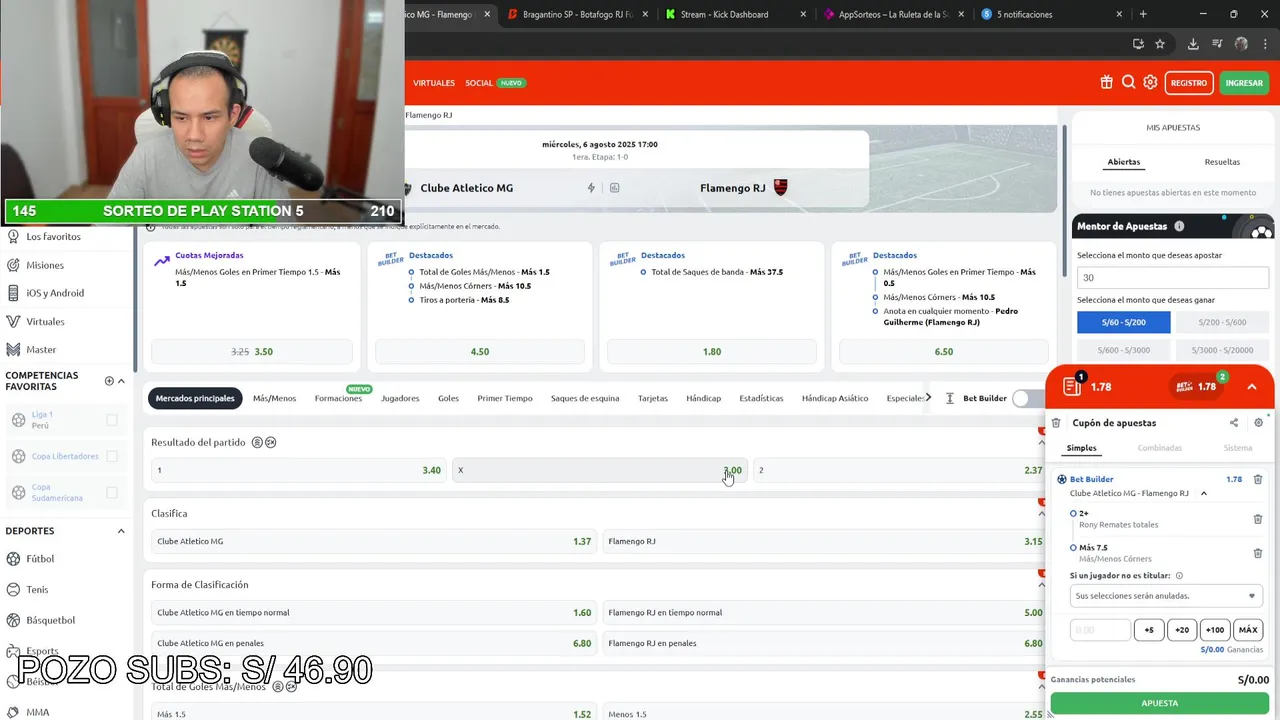1280x720 pixels.
Task: Switch to Más/Menos market tab
Action: [x=274, y=398]
